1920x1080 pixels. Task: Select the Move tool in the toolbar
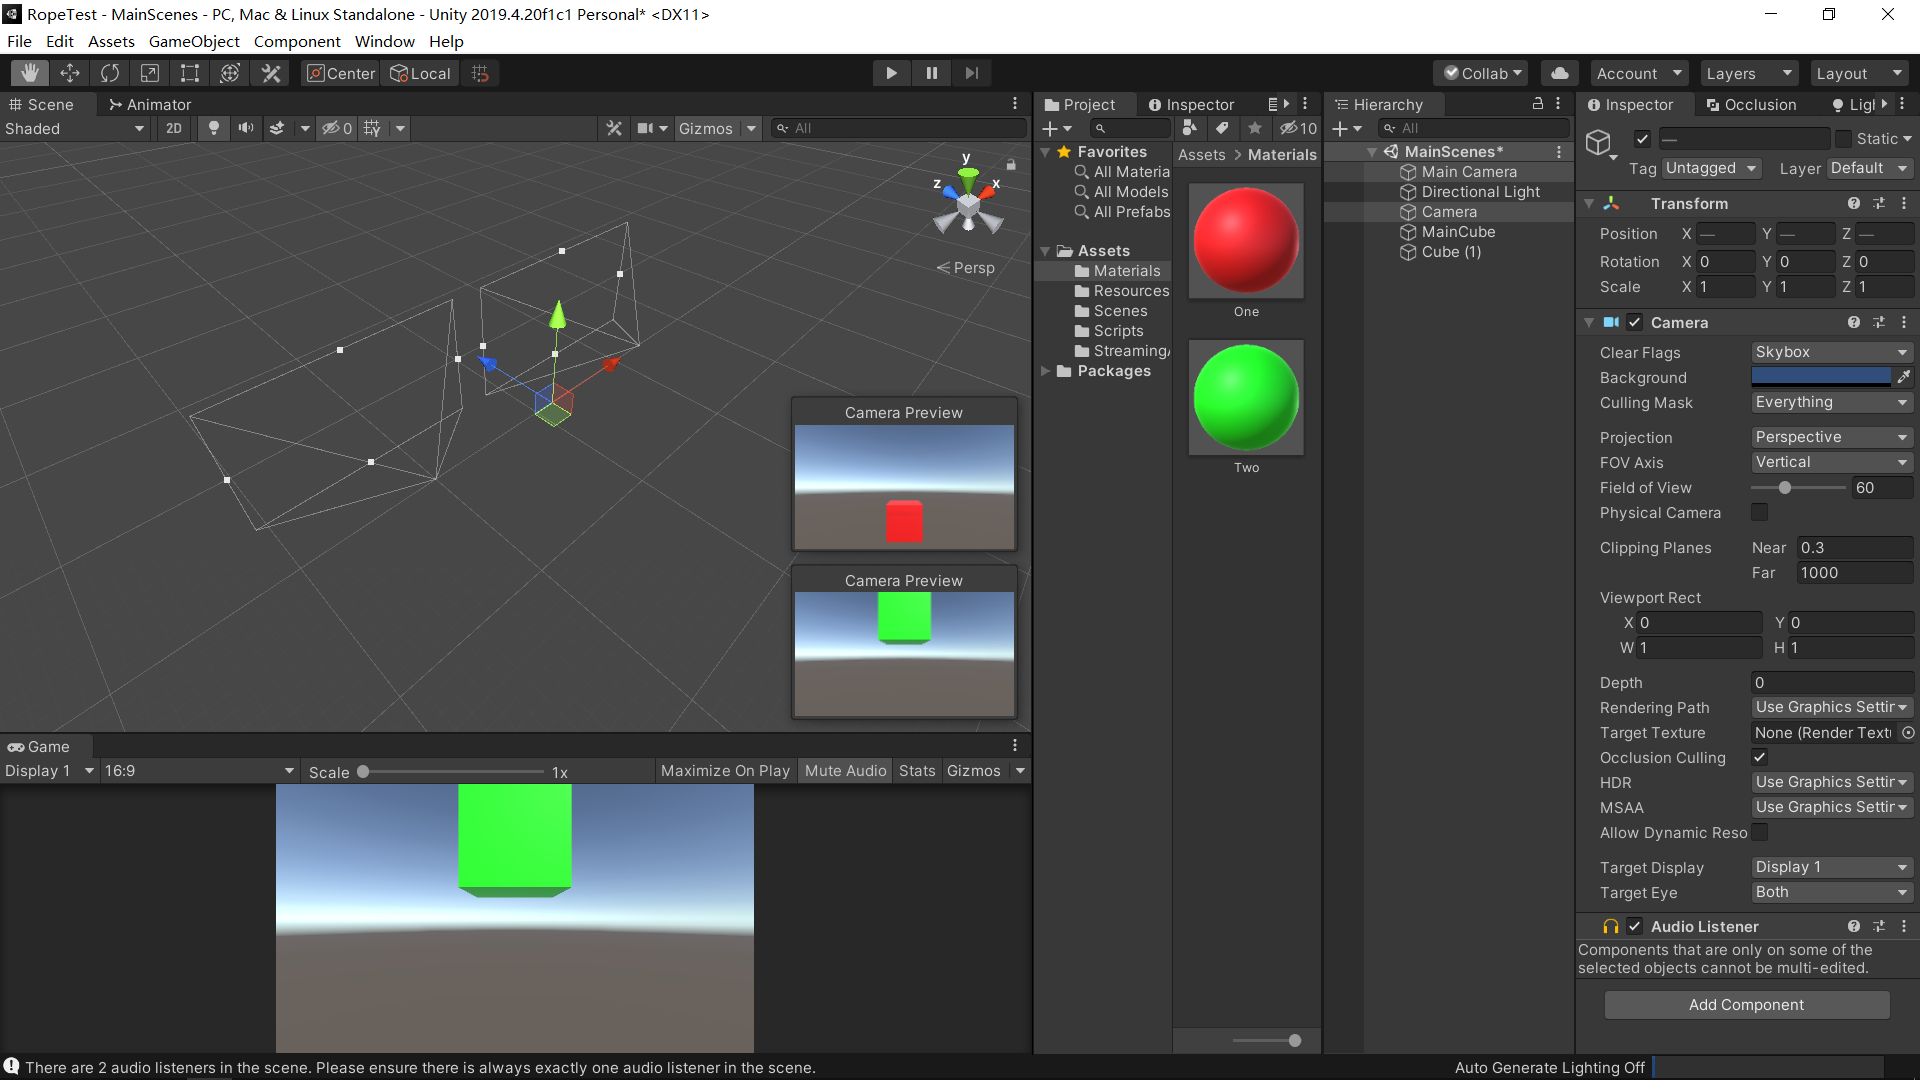70,72
